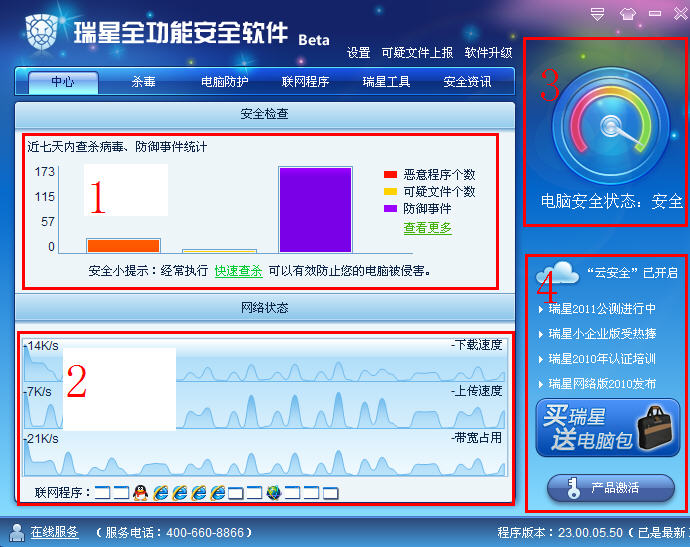Screen dimensions: 690x547
Task: Click the 上传速度 label
Action: pyautogui.click(x=477, y=391)
